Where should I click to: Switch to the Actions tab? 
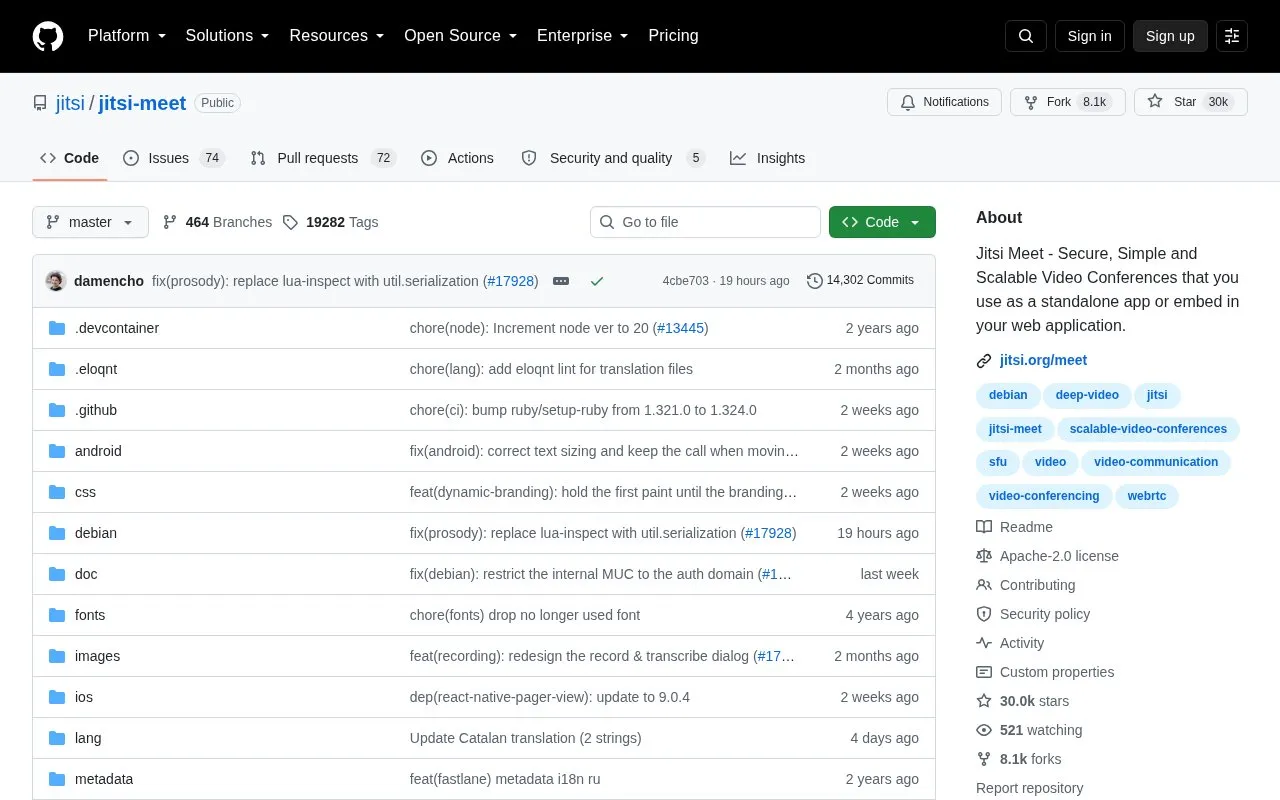pos(457,158)
